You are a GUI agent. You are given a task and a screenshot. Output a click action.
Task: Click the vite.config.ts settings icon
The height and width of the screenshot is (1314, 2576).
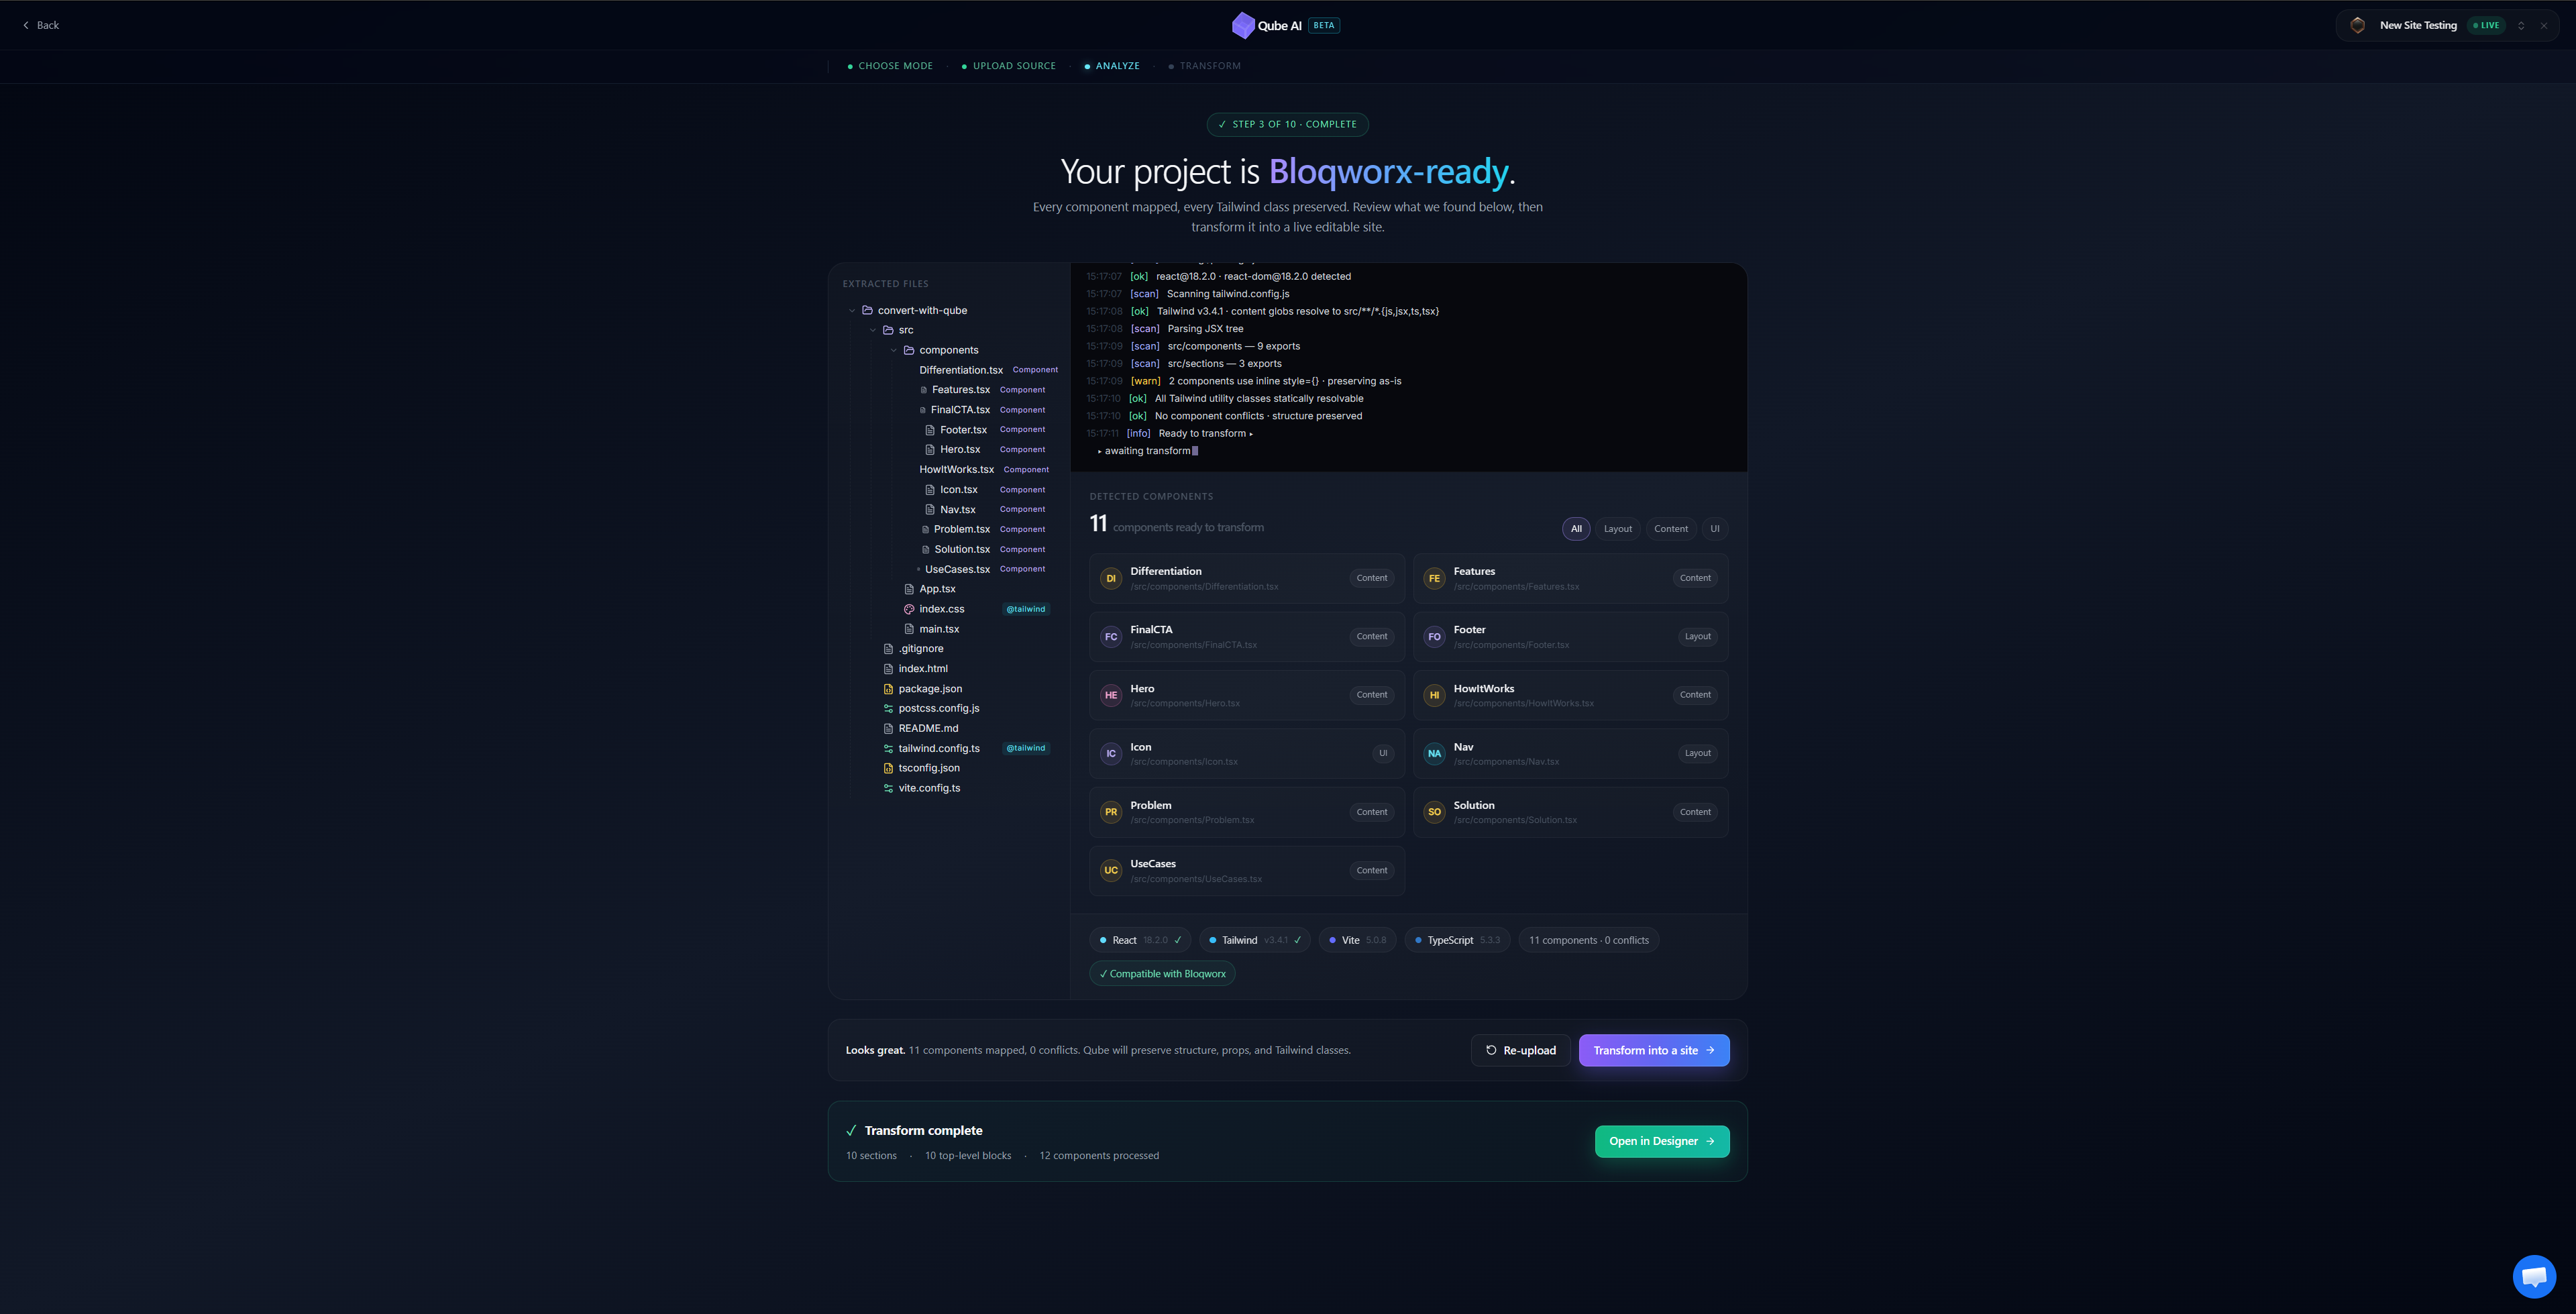click(x=888, y=788)
